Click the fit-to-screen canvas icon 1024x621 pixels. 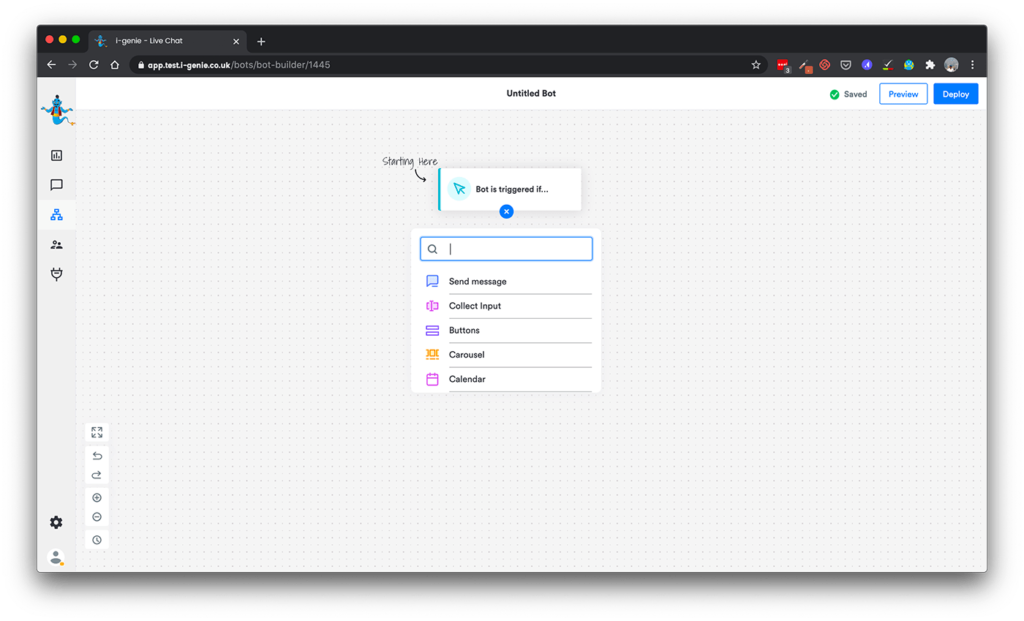pyautogui.click(x=97, y=432)
